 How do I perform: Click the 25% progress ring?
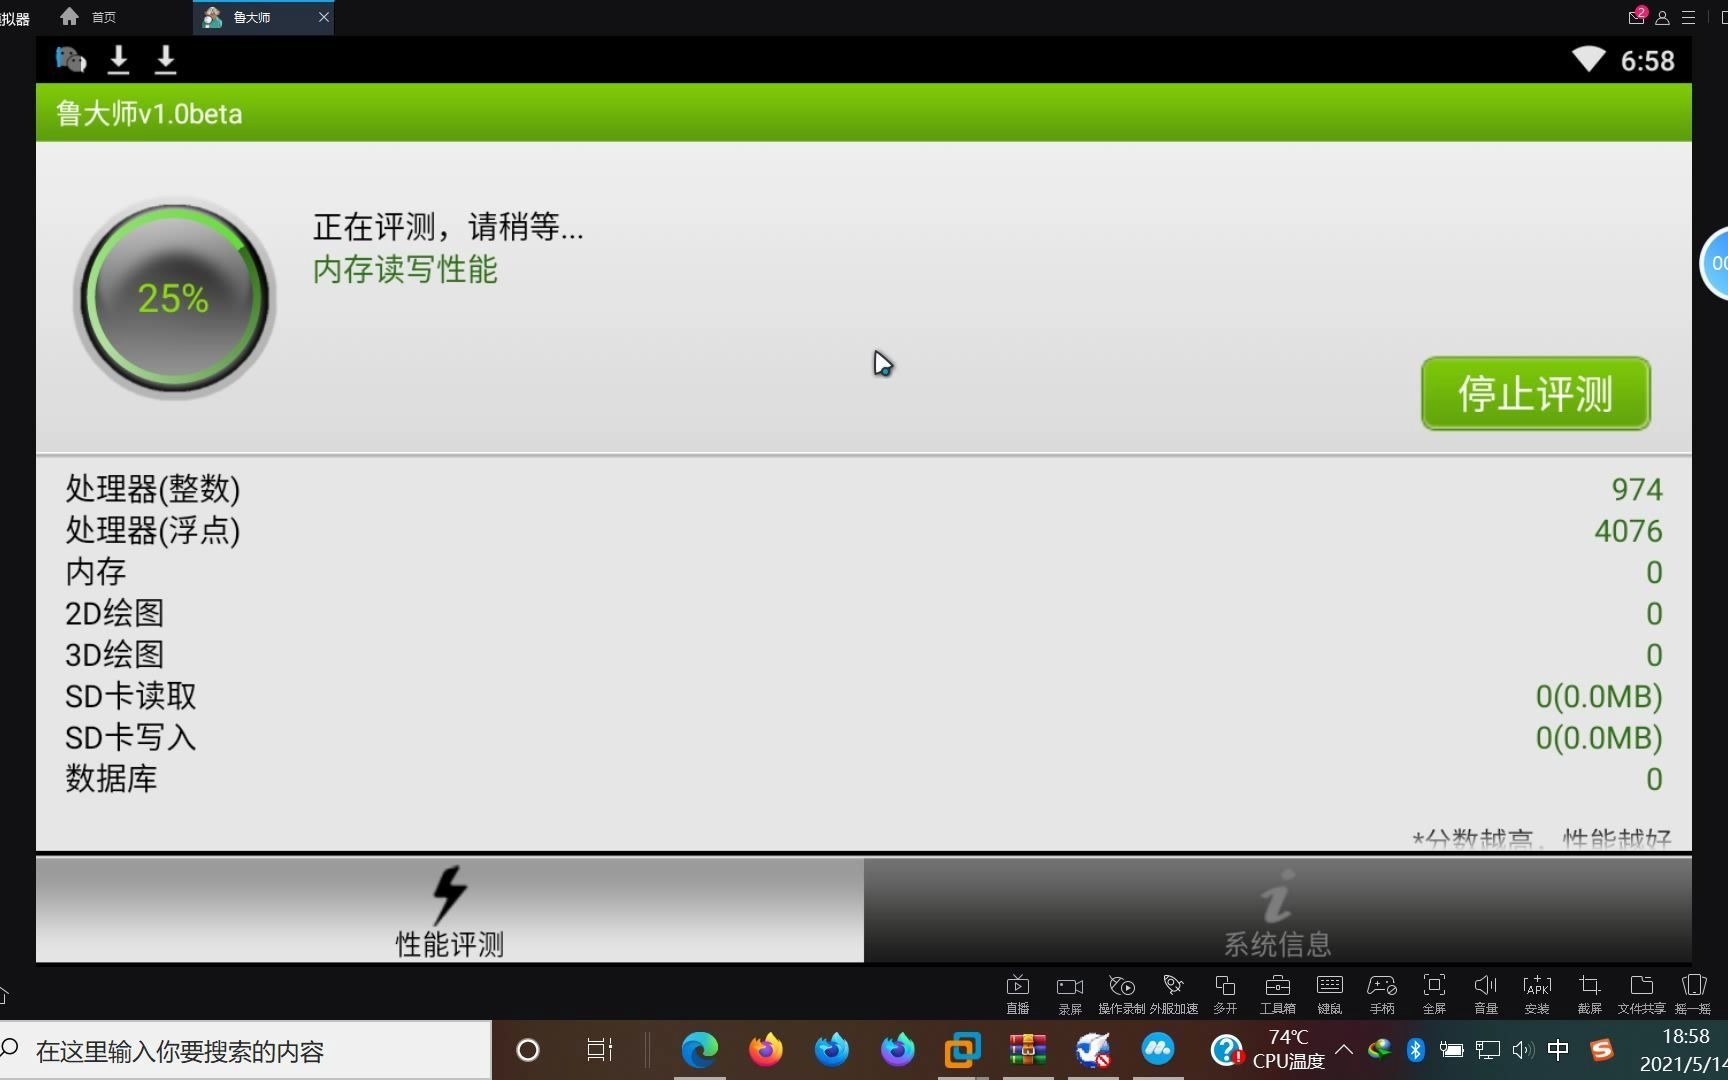174,297
